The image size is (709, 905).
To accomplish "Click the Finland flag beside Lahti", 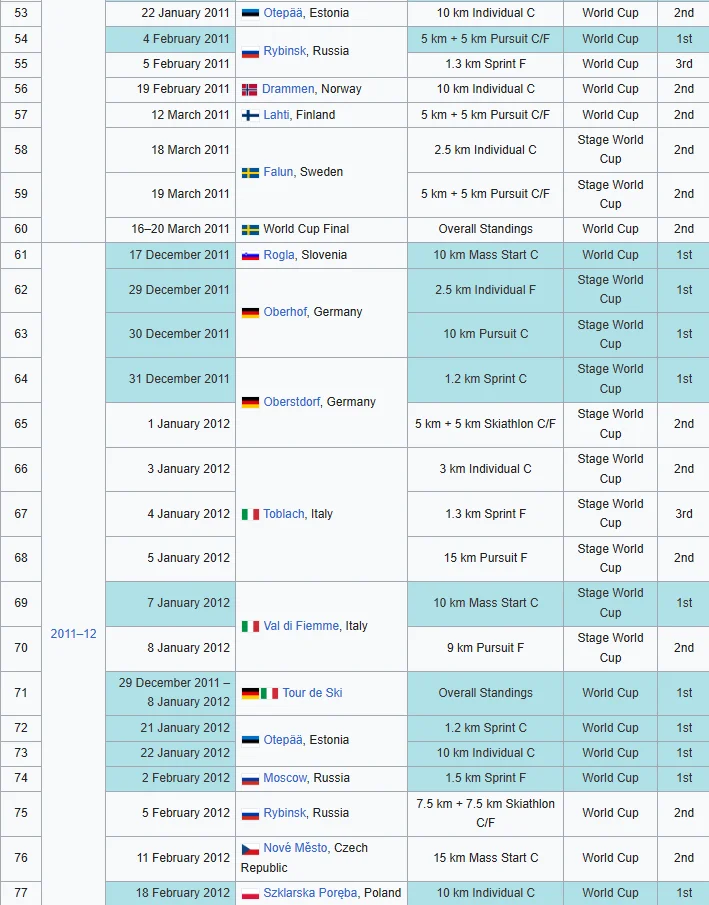I will pos(250,115).
